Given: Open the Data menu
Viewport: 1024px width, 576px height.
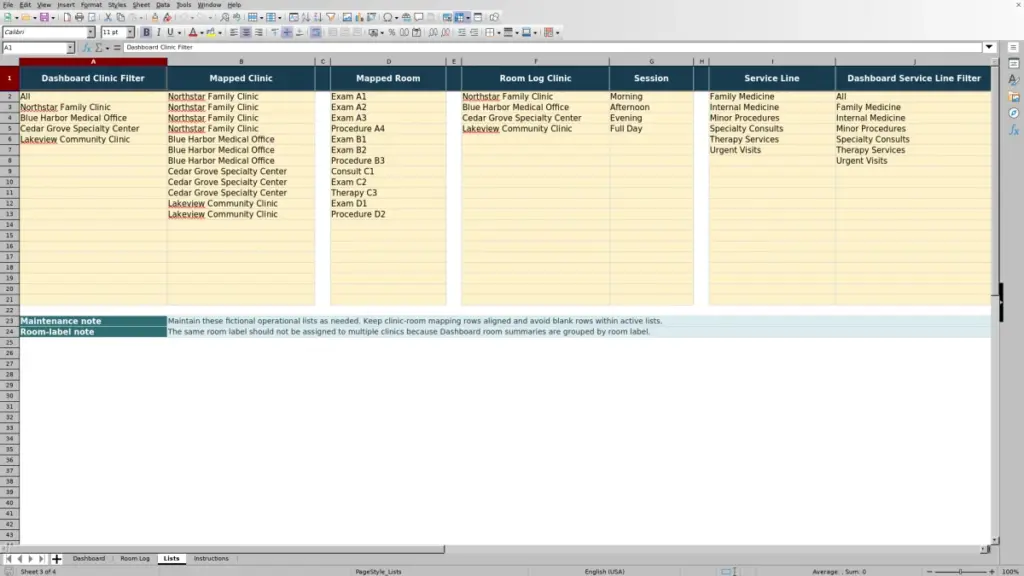Looking at the screenshot, I should coord(163,5).
